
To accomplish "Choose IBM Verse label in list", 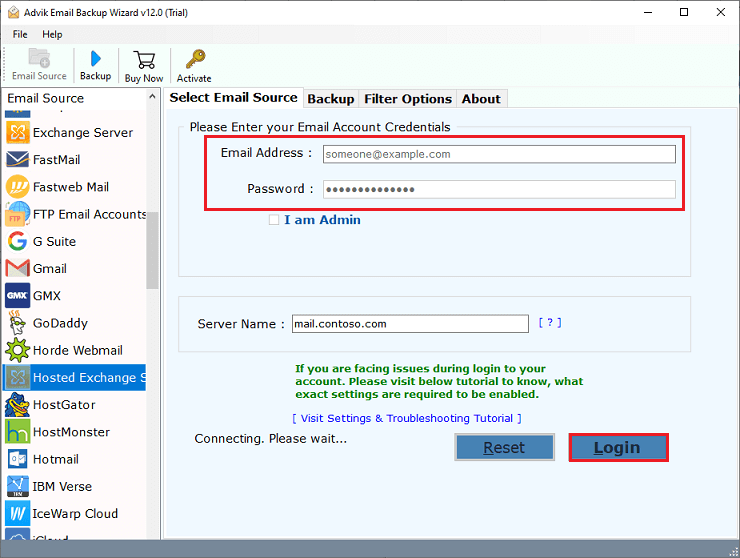I will (x=62, y=487).
